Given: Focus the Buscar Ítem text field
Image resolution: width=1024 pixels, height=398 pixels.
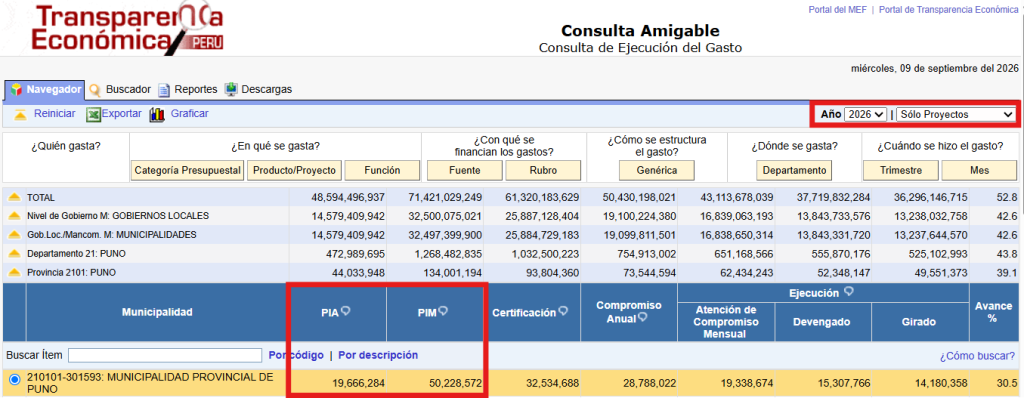Looking at the screenshot, I should coord(165,356).
